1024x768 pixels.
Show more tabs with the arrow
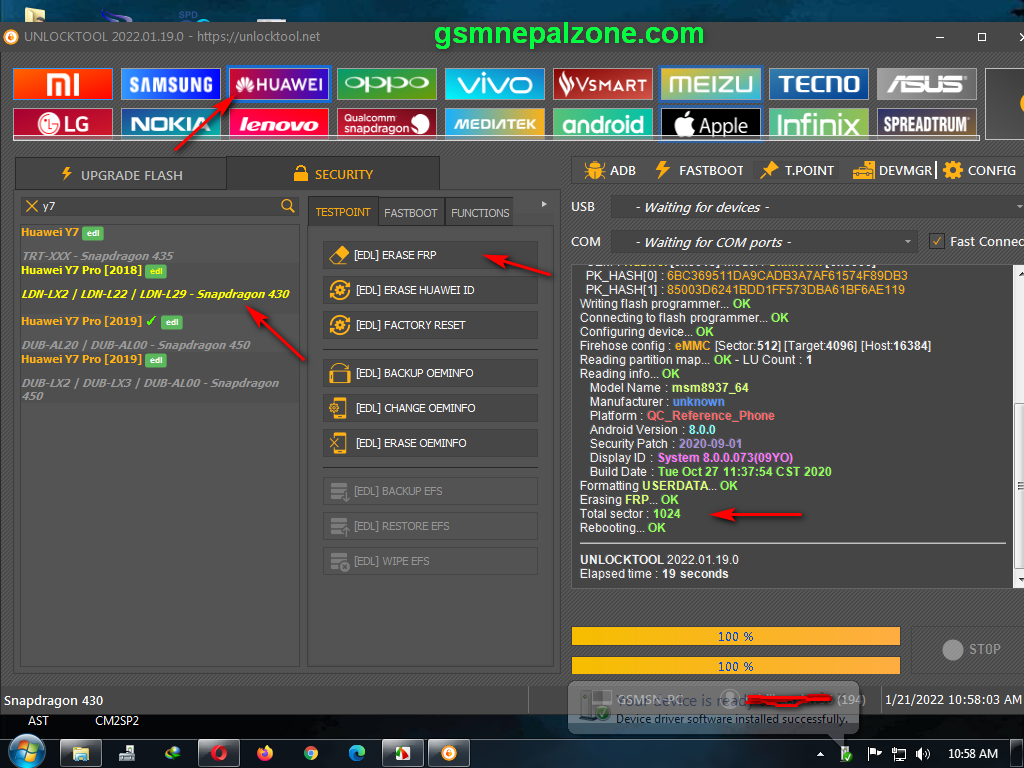(543, 204)
